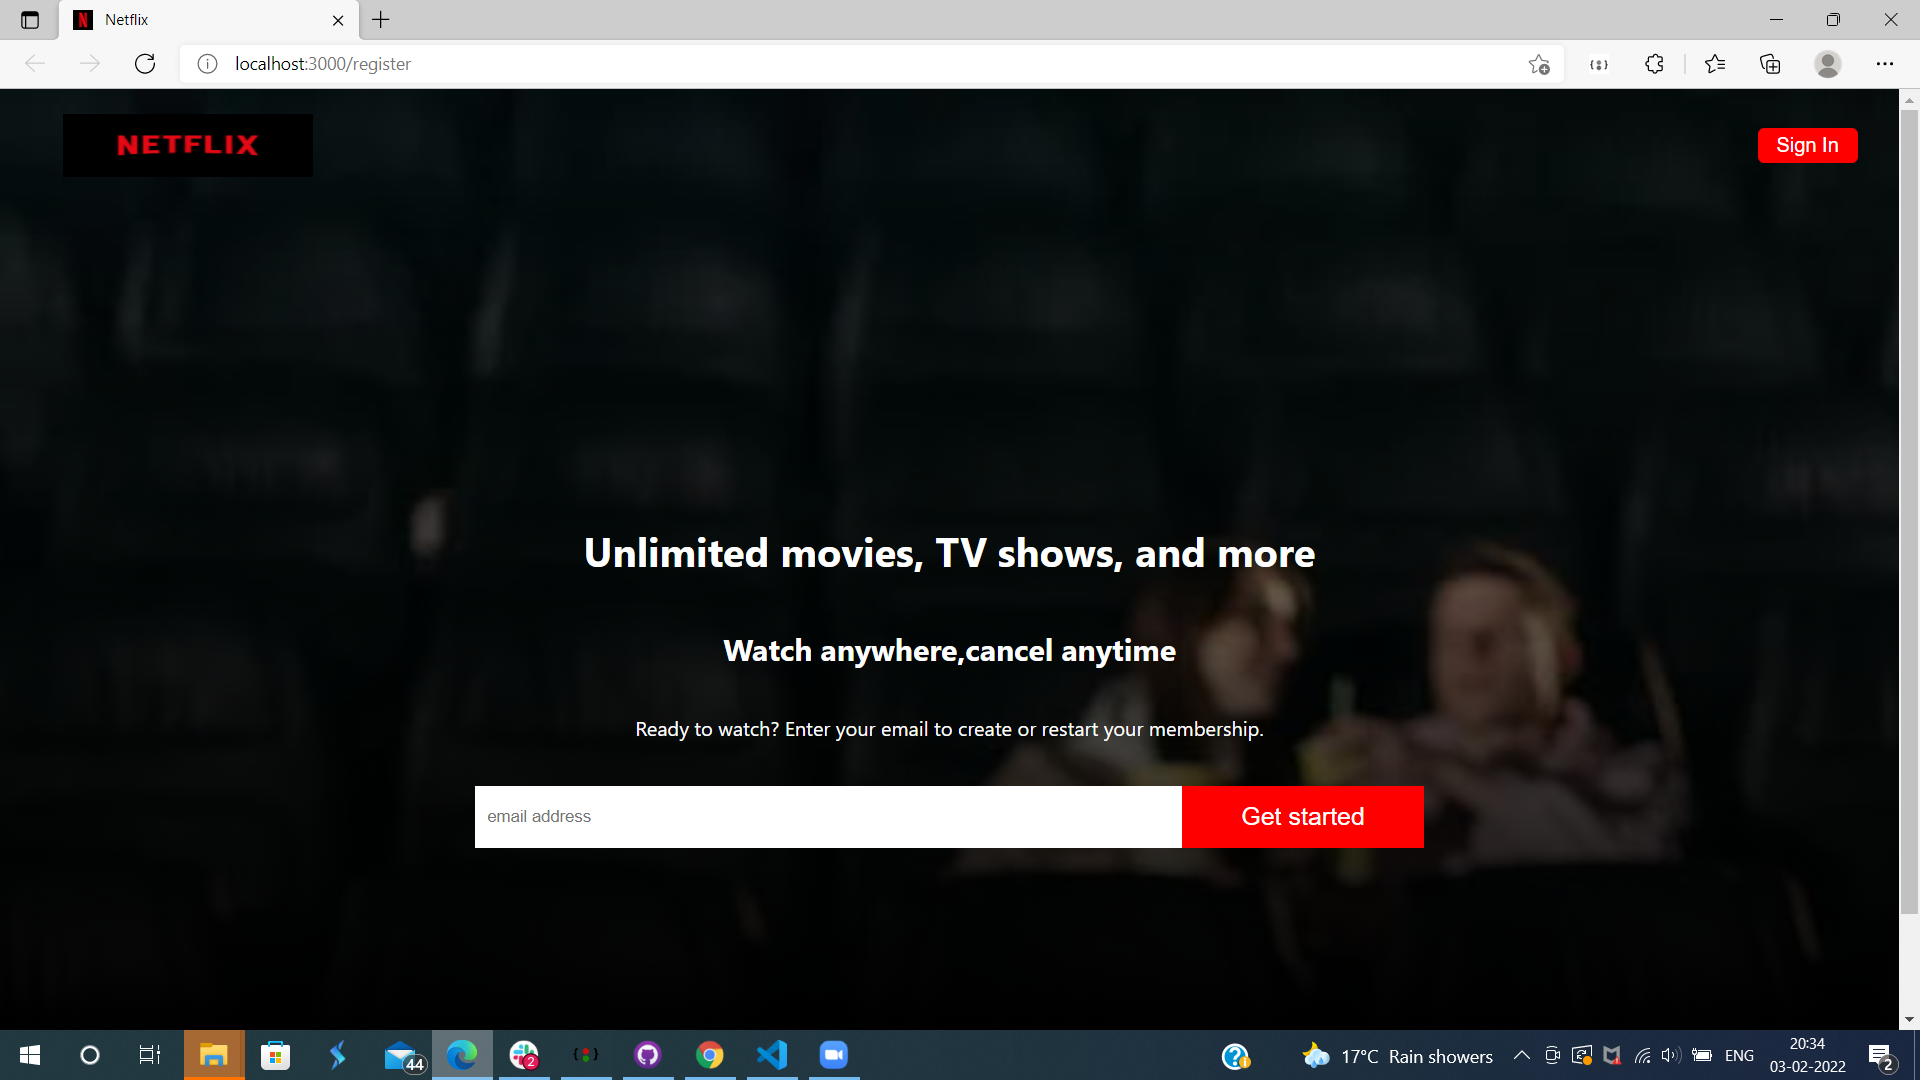
Task: Open the browser profile menu
Action: [1827, 63]
